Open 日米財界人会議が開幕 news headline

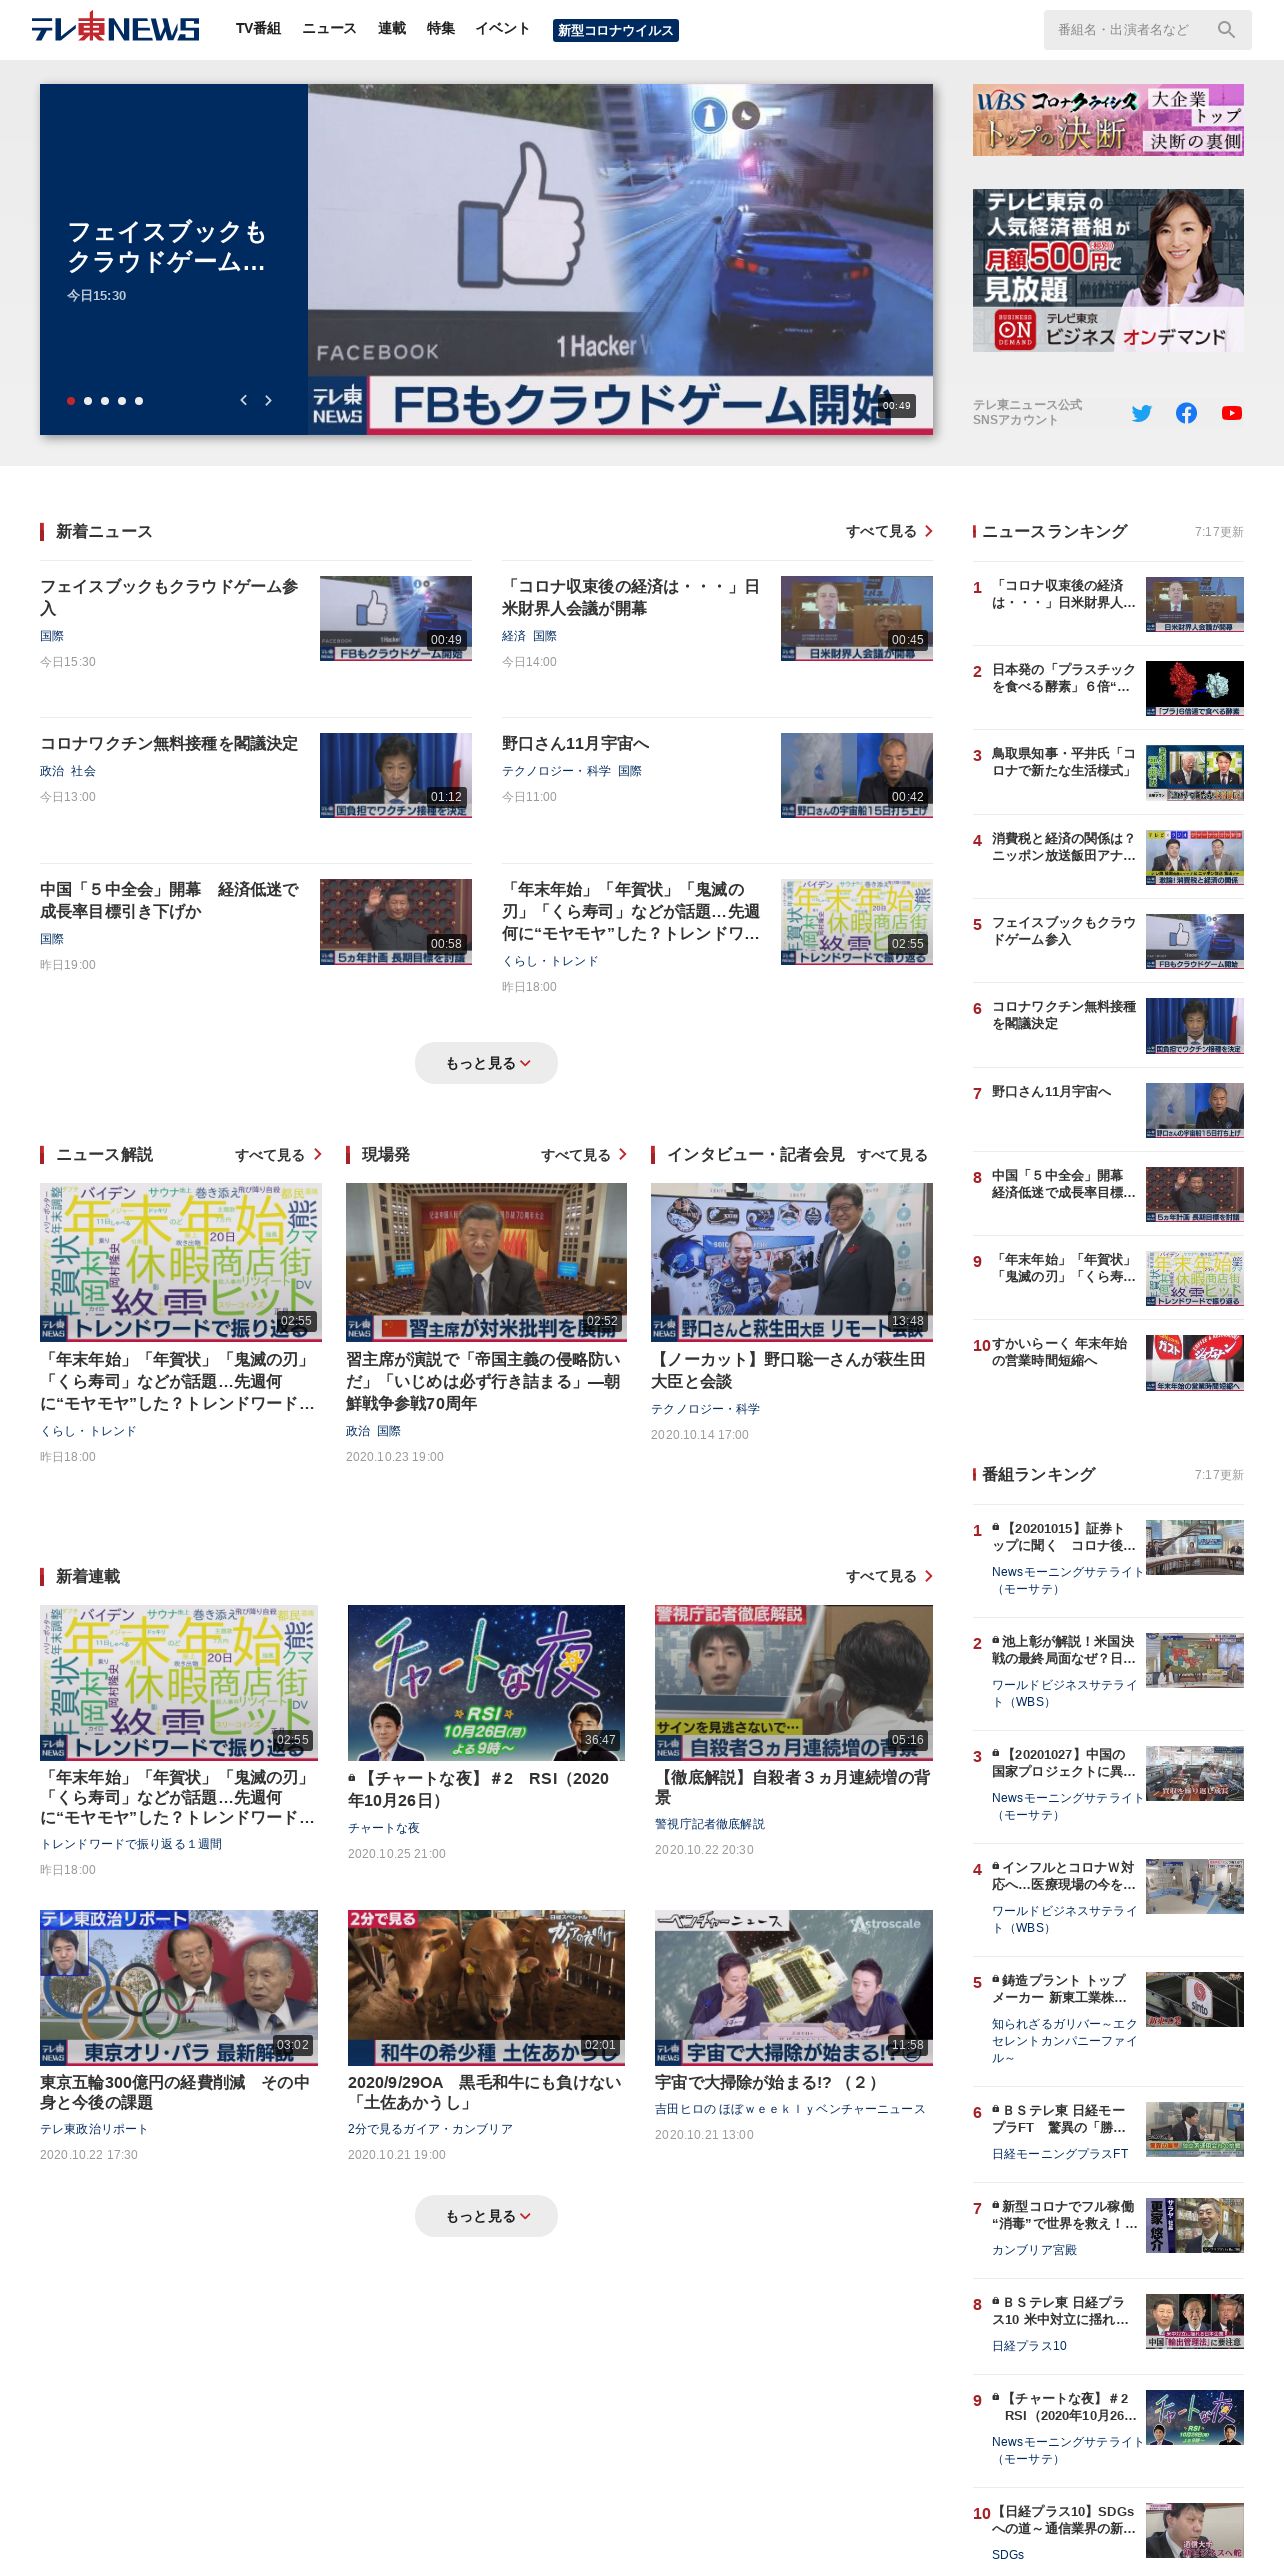click(631, 597)
